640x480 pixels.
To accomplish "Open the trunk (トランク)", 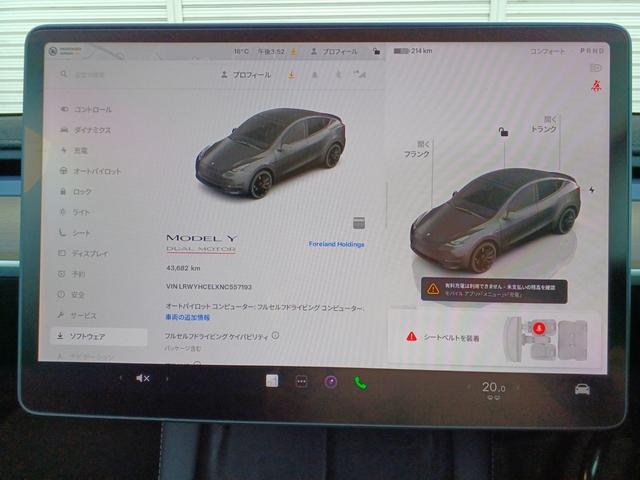I will (x=544, y=124).
